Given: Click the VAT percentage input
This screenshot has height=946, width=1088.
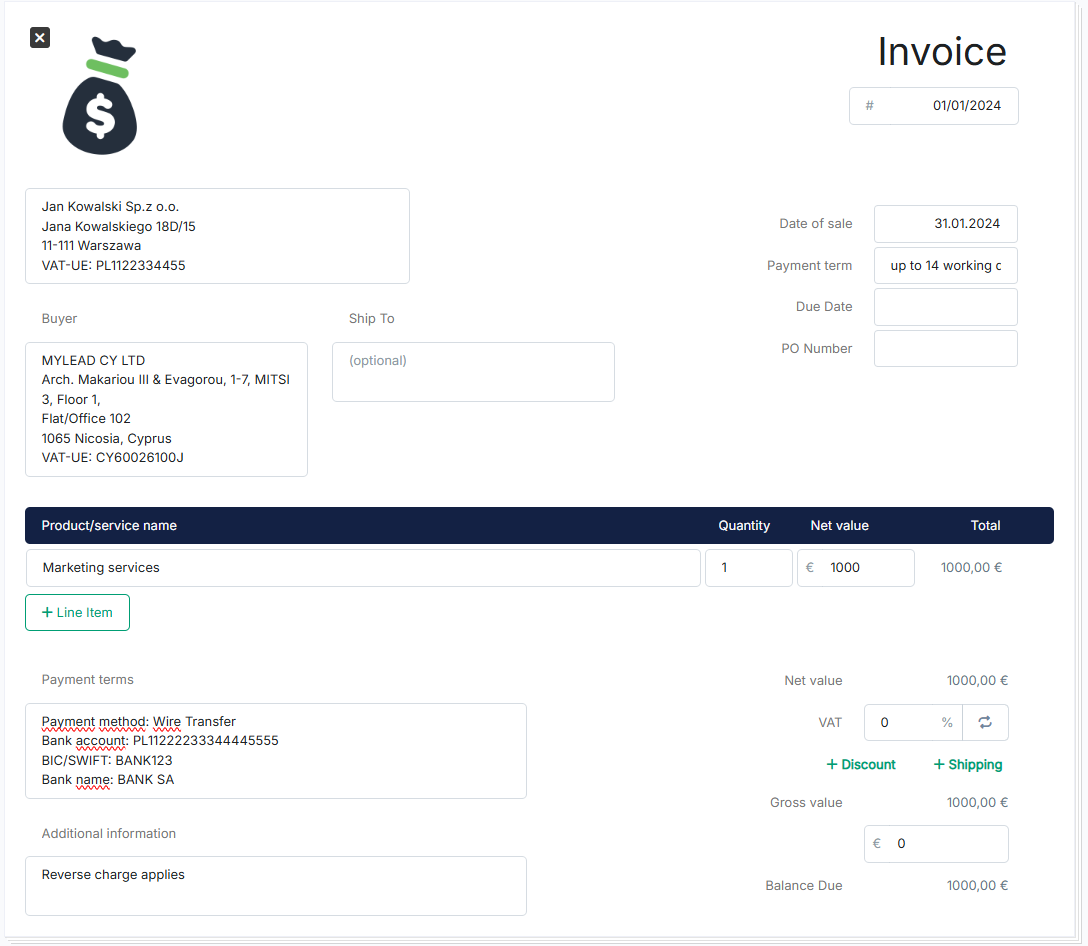Looking at the screenshot, I should [904, 722].
